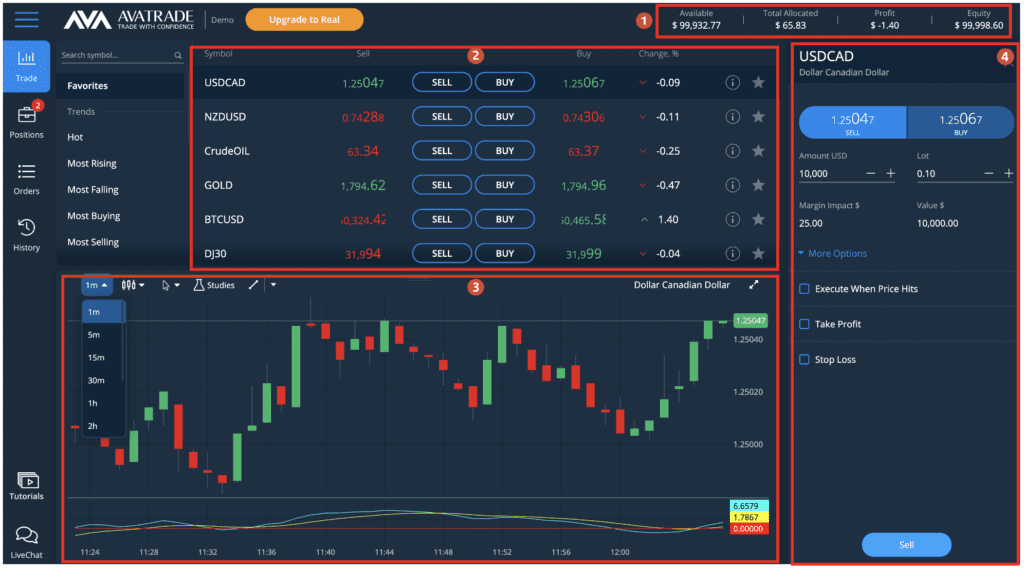The height and width of the screenshot is (570, 1024).
Task: Toggle the favorite star for USDCAD
Action: [758, 82]
